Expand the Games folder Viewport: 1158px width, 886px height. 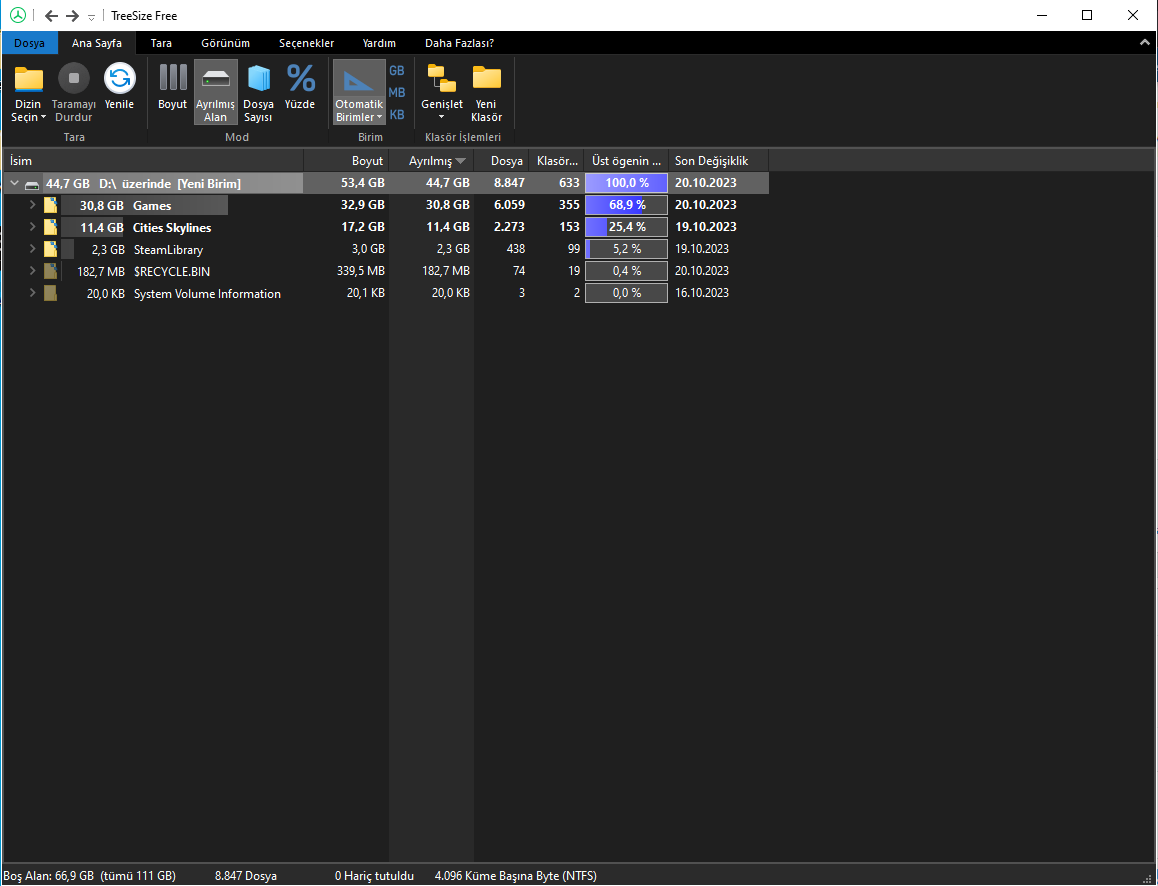tap(32, 205)
